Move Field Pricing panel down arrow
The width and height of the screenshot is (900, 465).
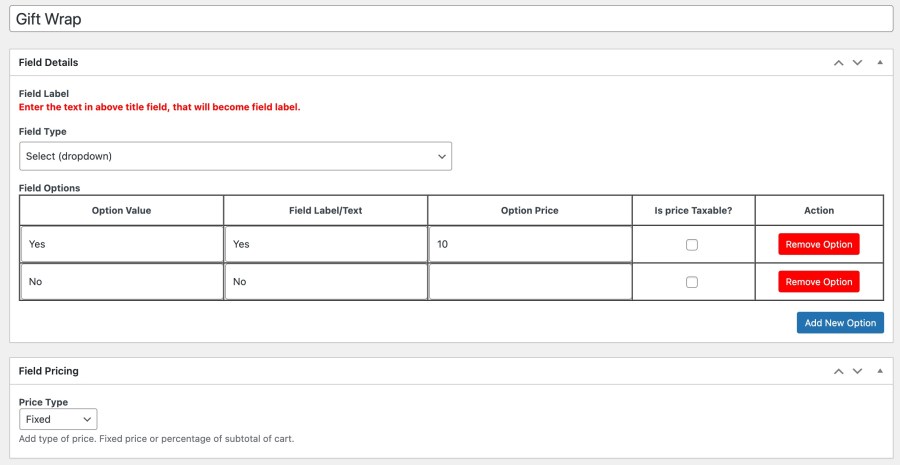click(x=857, y=371)
